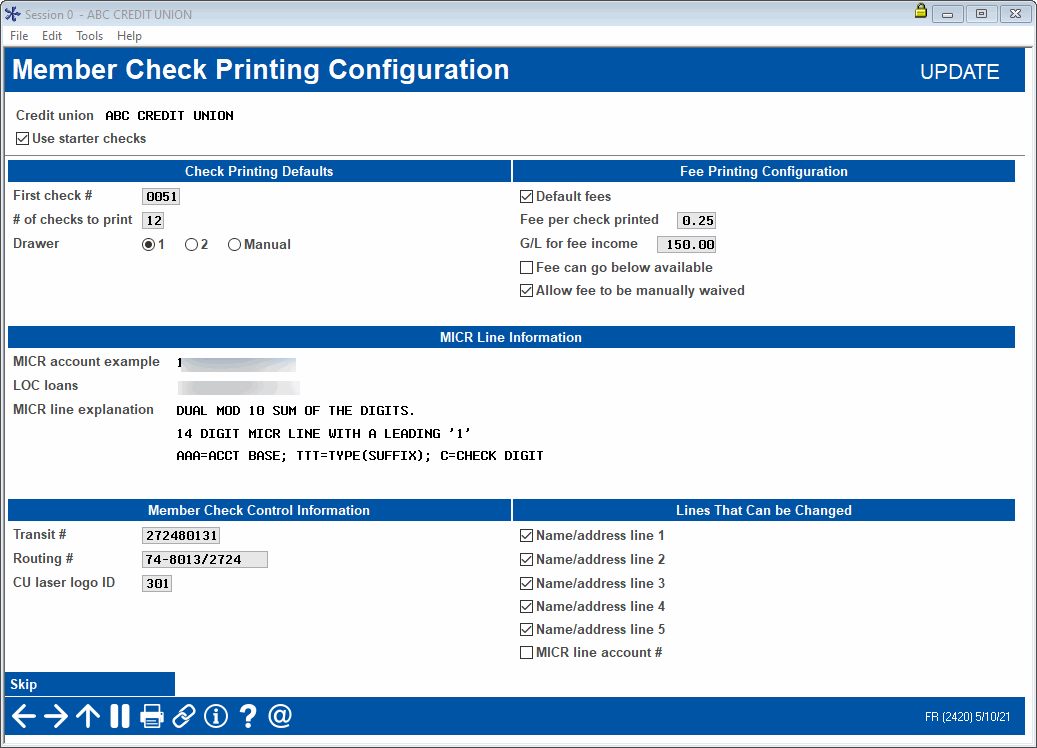Click the forward arrow navigation icon
Screen dimensions: 1037x748
coord(55,715)
